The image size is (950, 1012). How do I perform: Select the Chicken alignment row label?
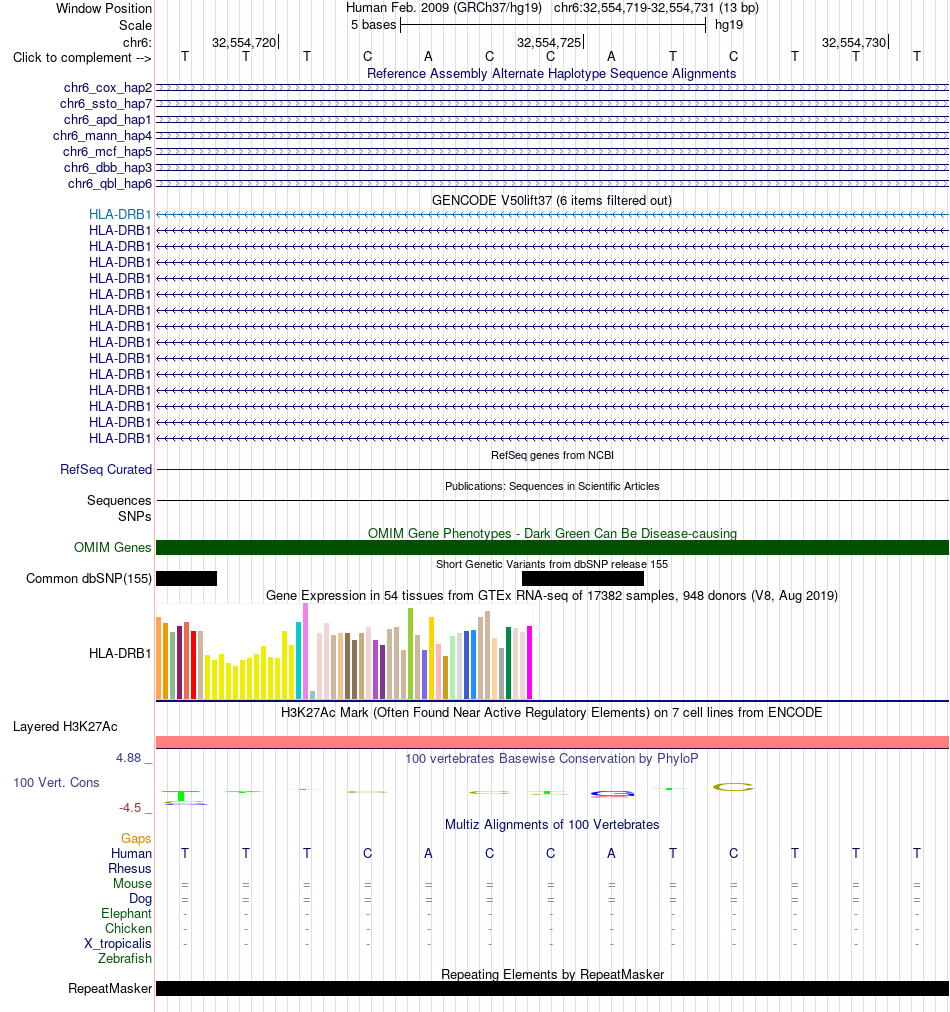(x=128, y=929)
